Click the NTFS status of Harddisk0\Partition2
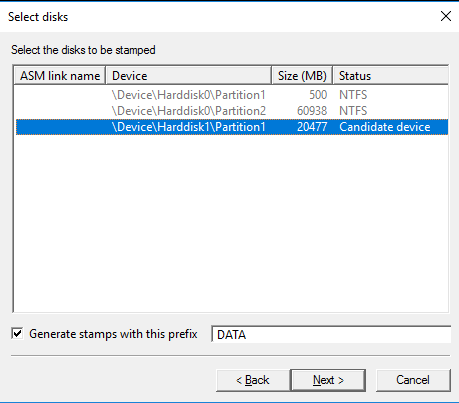Image resolution: width=459 pixels, height=403 pixels. [353, 111]
